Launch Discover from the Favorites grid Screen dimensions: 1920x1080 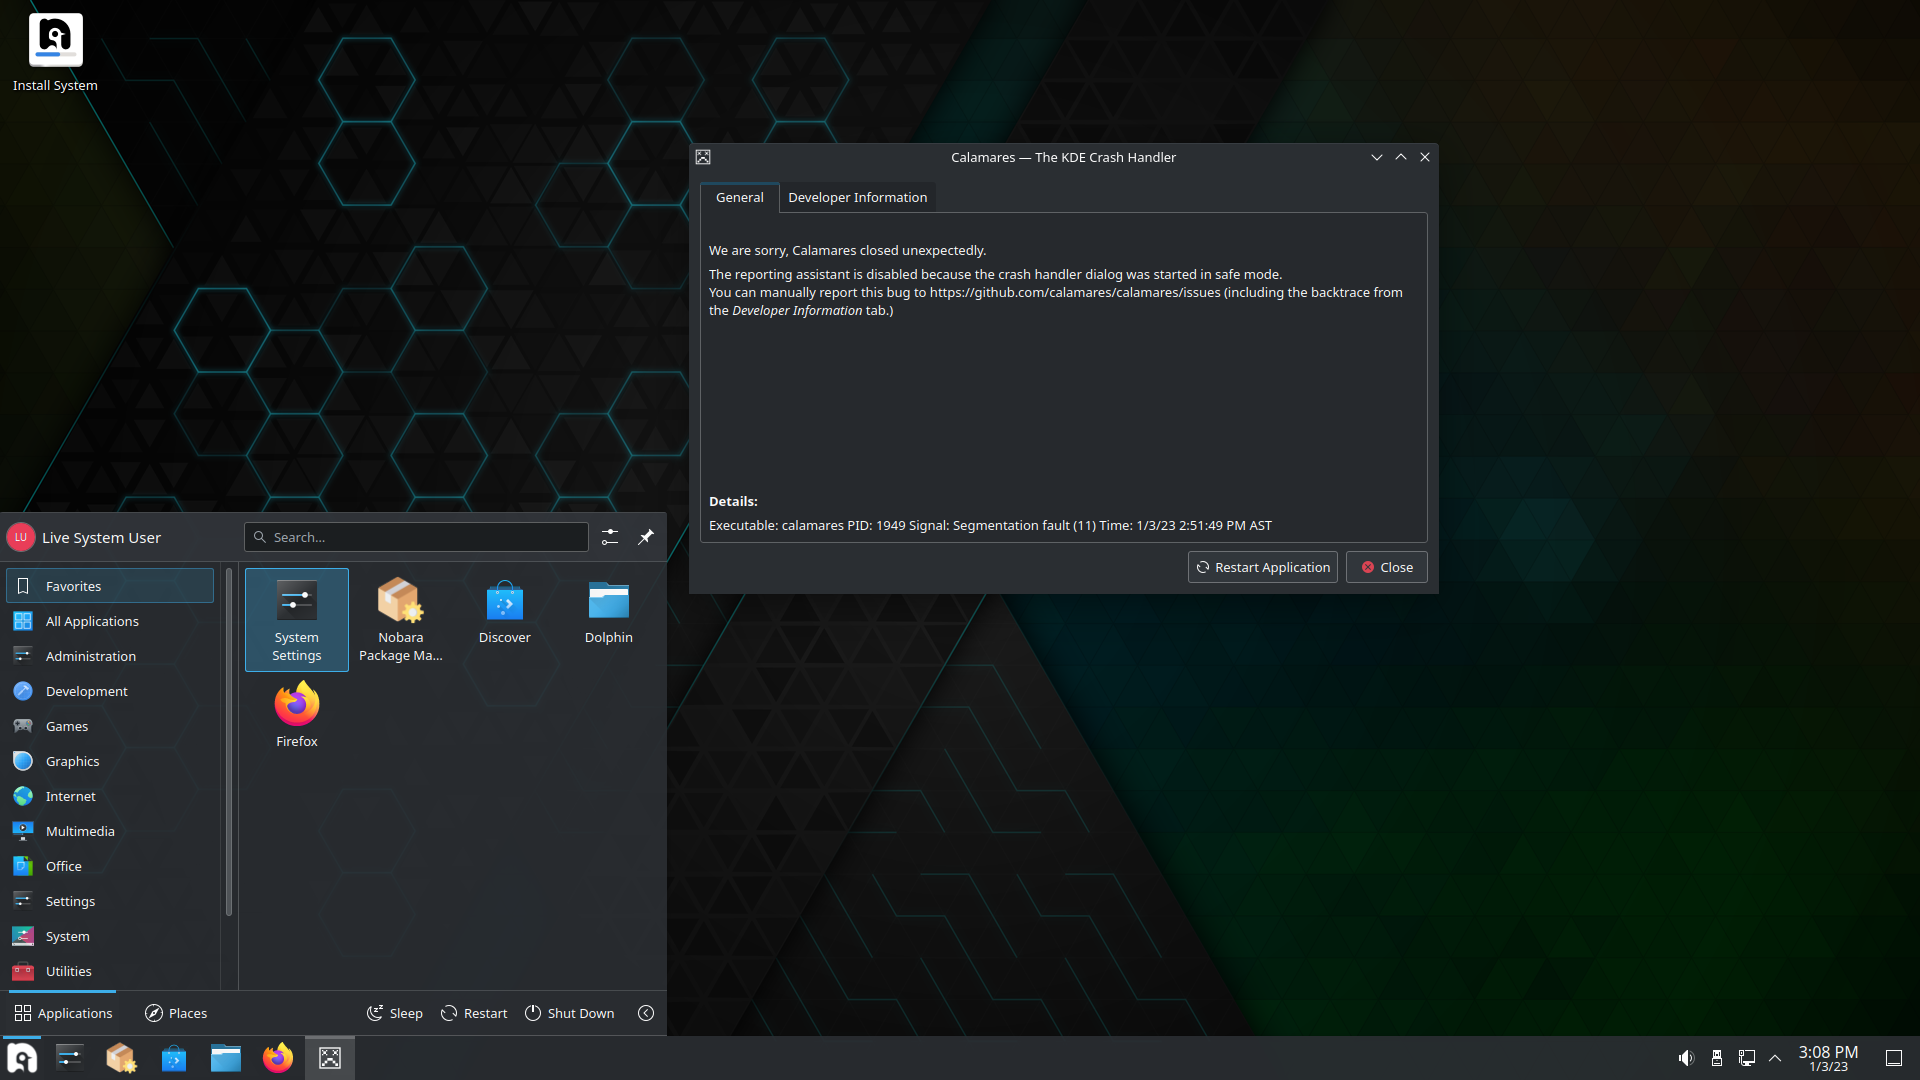tap(505, 620)
